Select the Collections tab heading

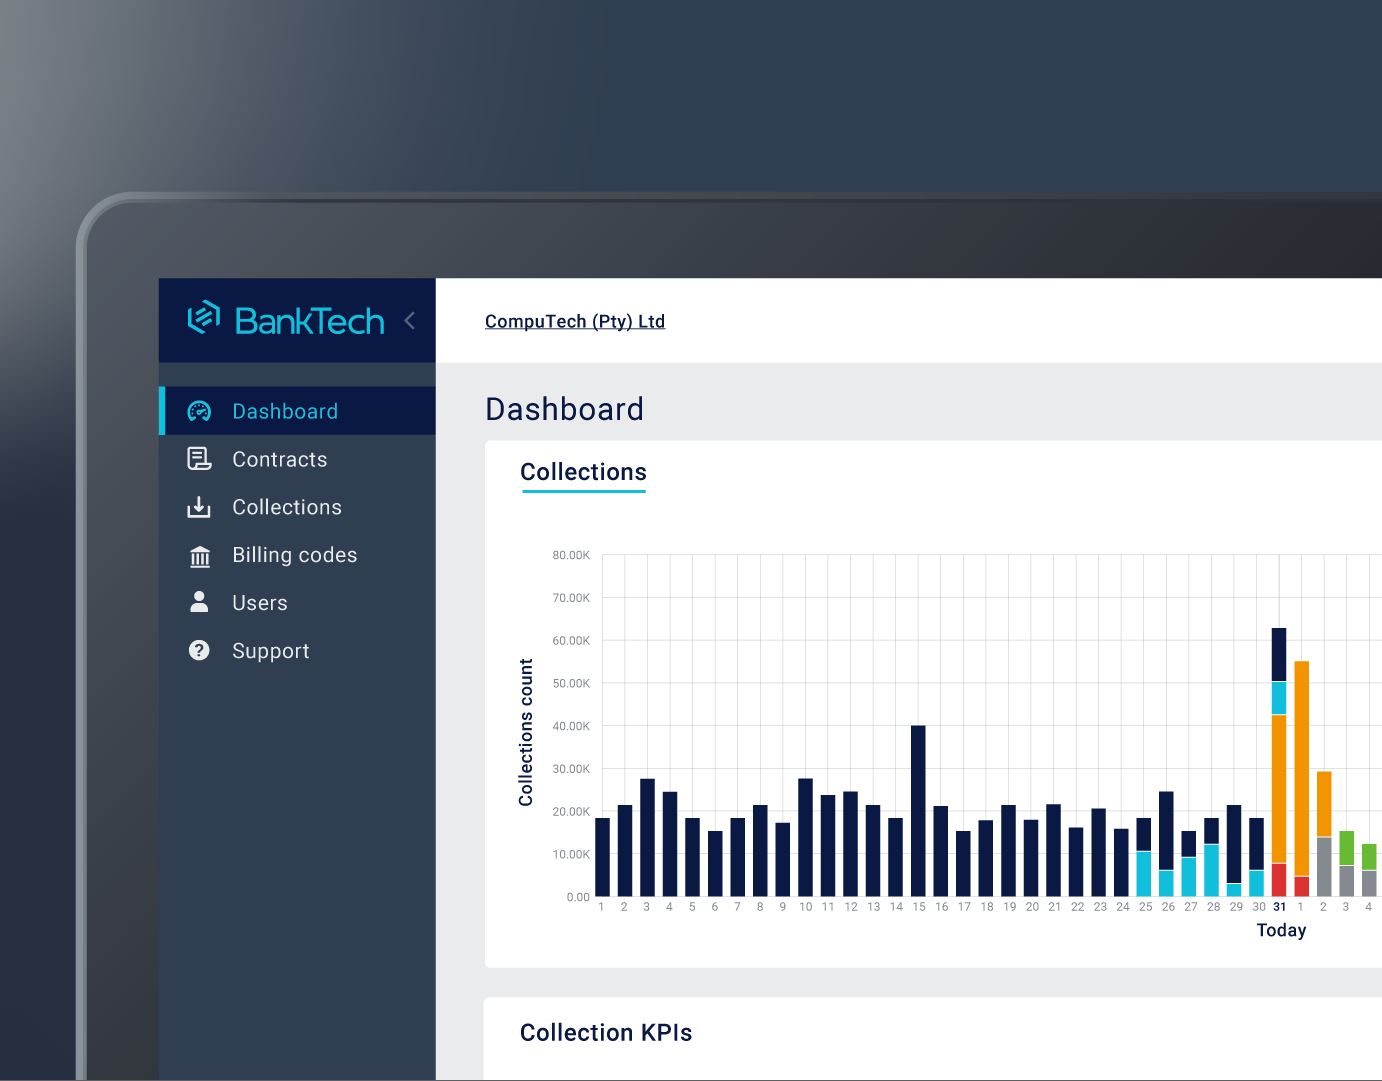584,472
